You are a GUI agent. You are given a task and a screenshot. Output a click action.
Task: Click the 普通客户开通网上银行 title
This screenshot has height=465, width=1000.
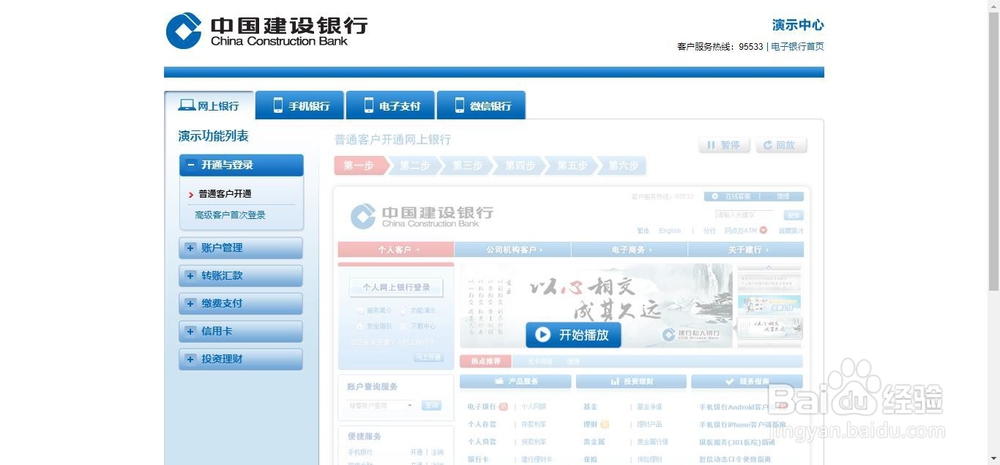pos(393,140)
